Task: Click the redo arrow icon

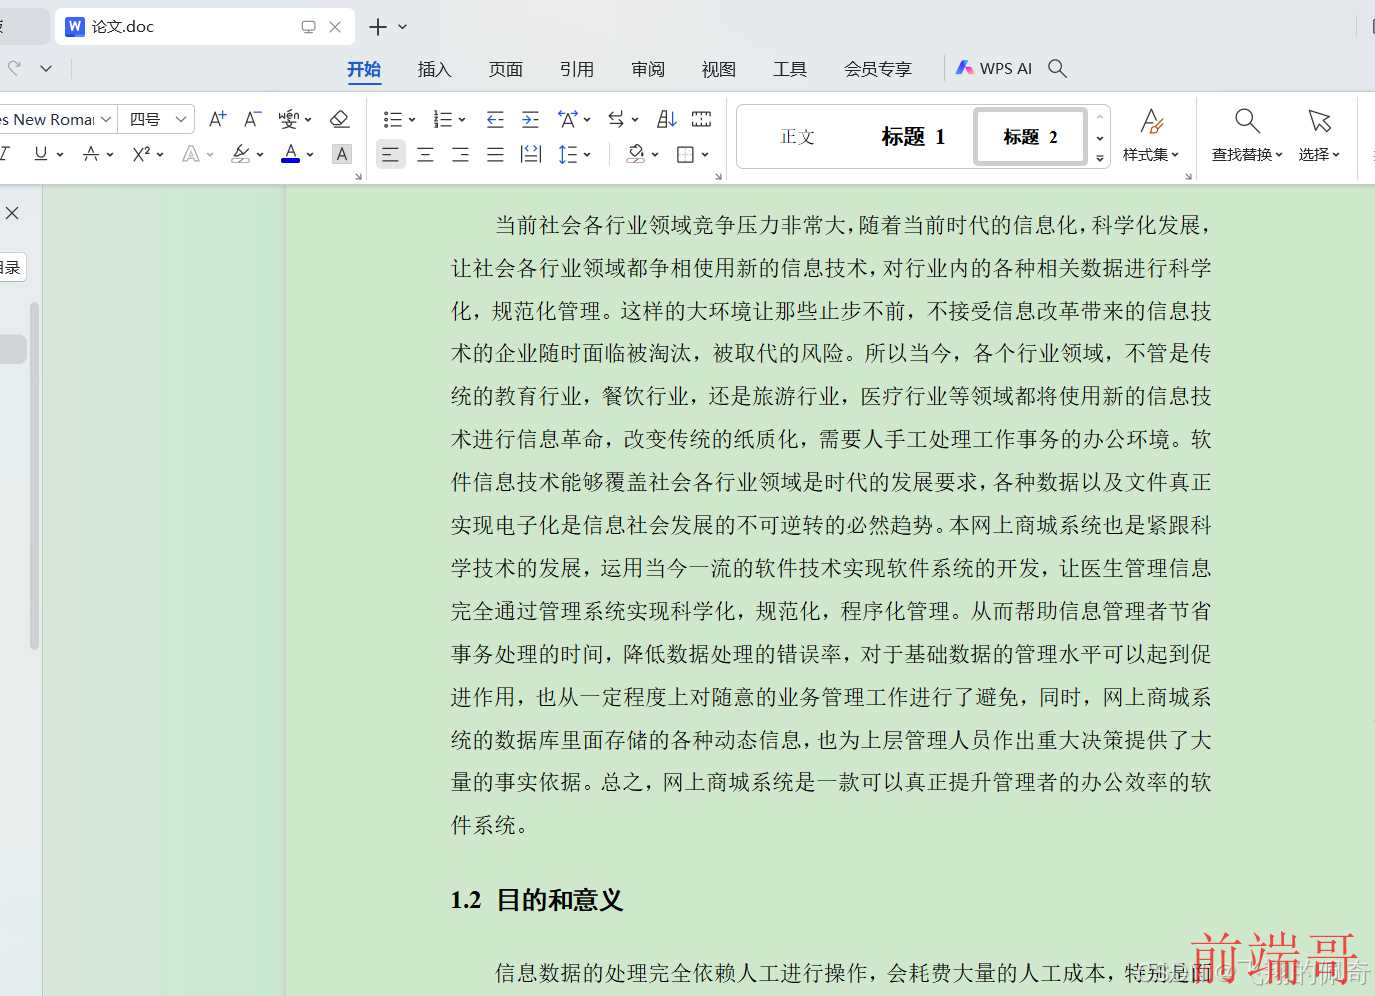Action: (14, 68)
